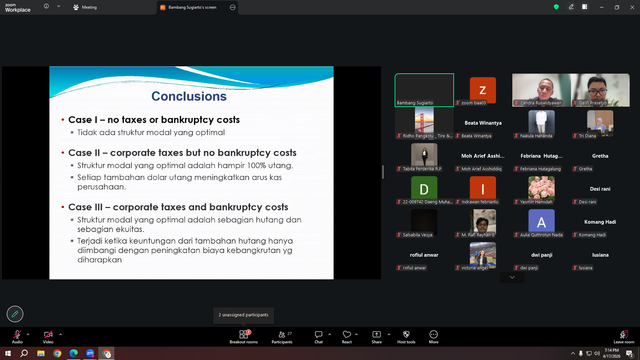Select Desi rani participant tile

click(600, 189)
